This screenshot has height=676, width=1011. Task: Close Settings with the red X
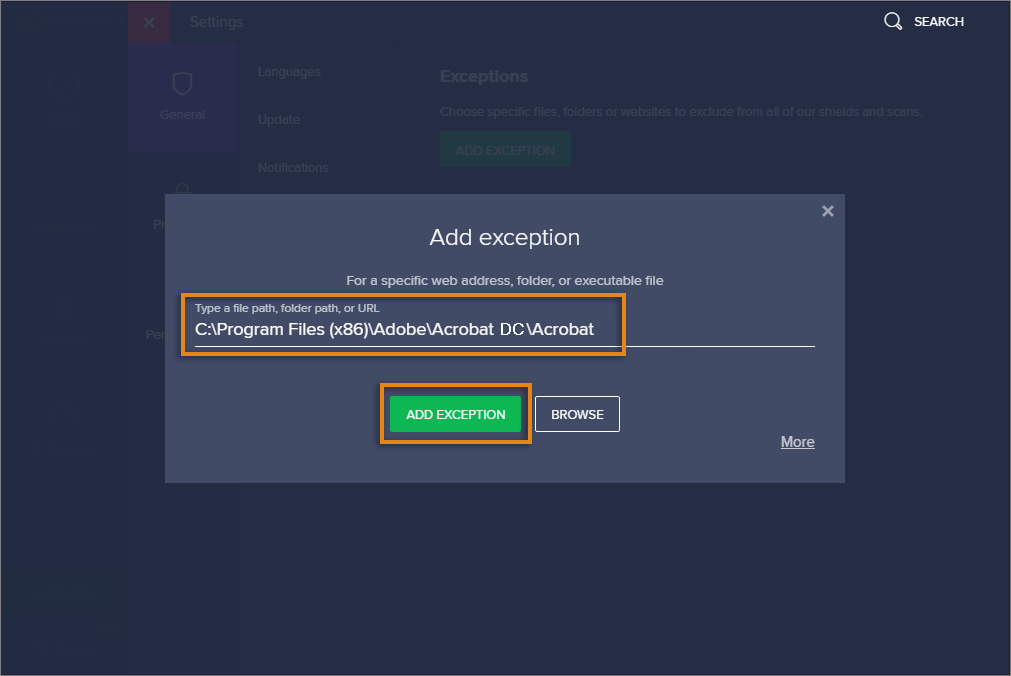pyautogui.click(x=149, y=22)
